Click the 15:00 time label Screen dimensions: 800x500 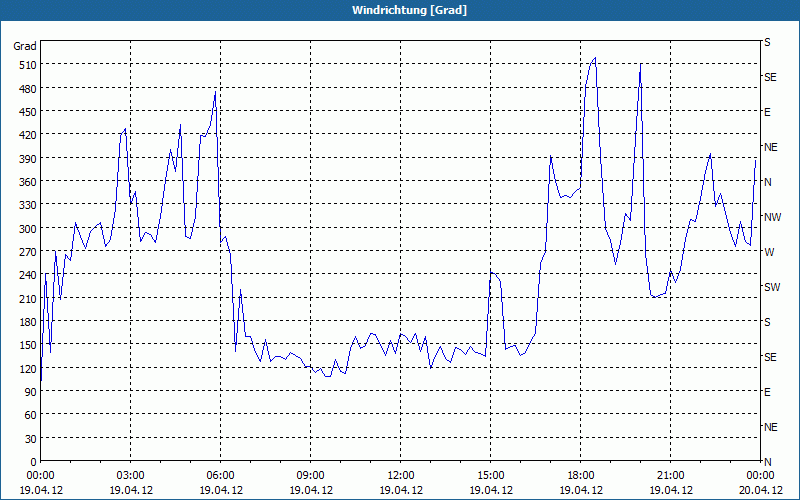click(x=490, y=476)
